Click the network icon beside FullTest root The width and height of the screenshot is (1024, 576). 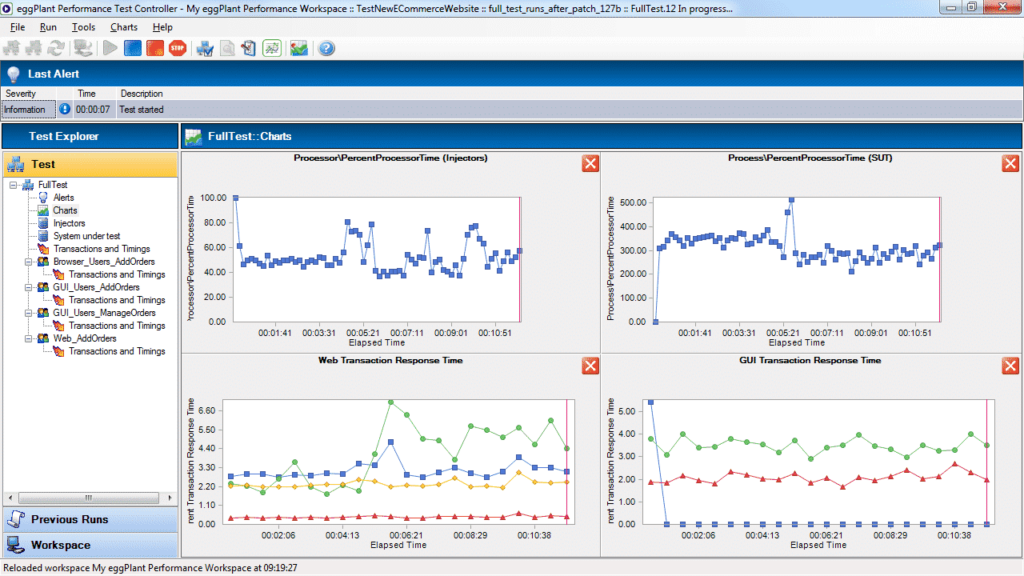(x=27, y=185)
